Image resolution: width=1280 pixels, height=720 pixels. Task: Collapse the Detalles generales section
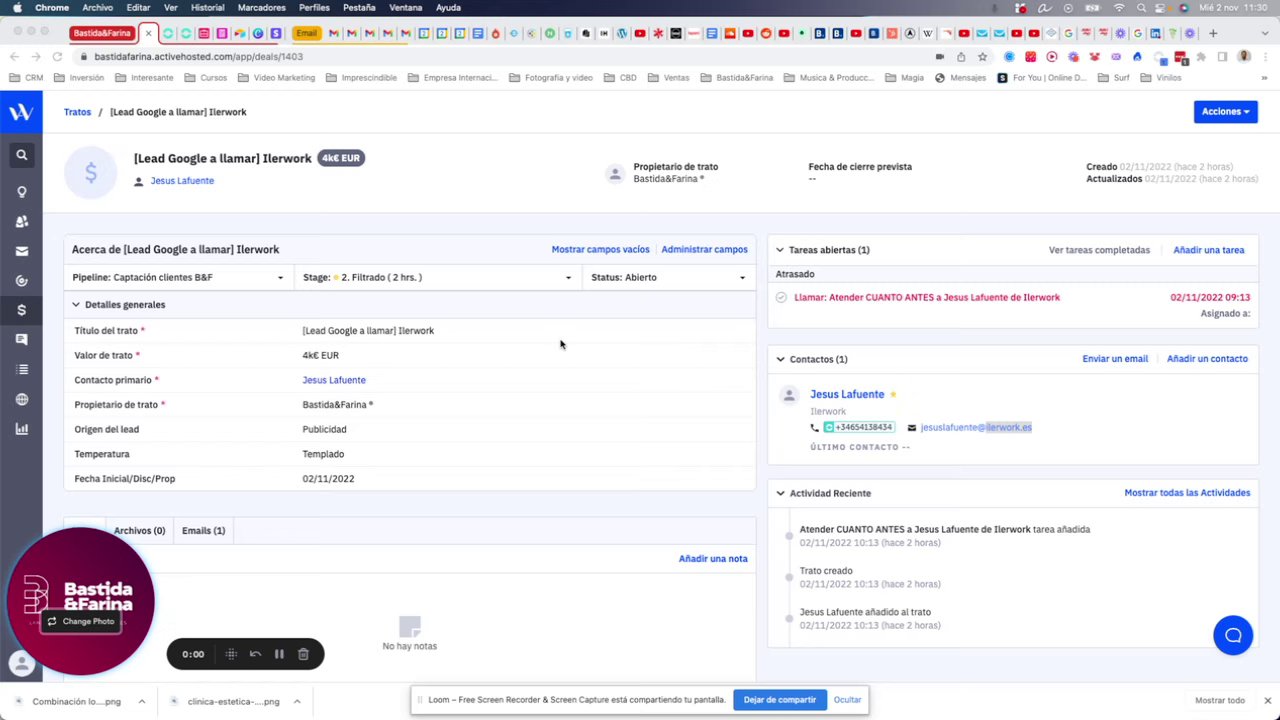click(x=76, y=305)
